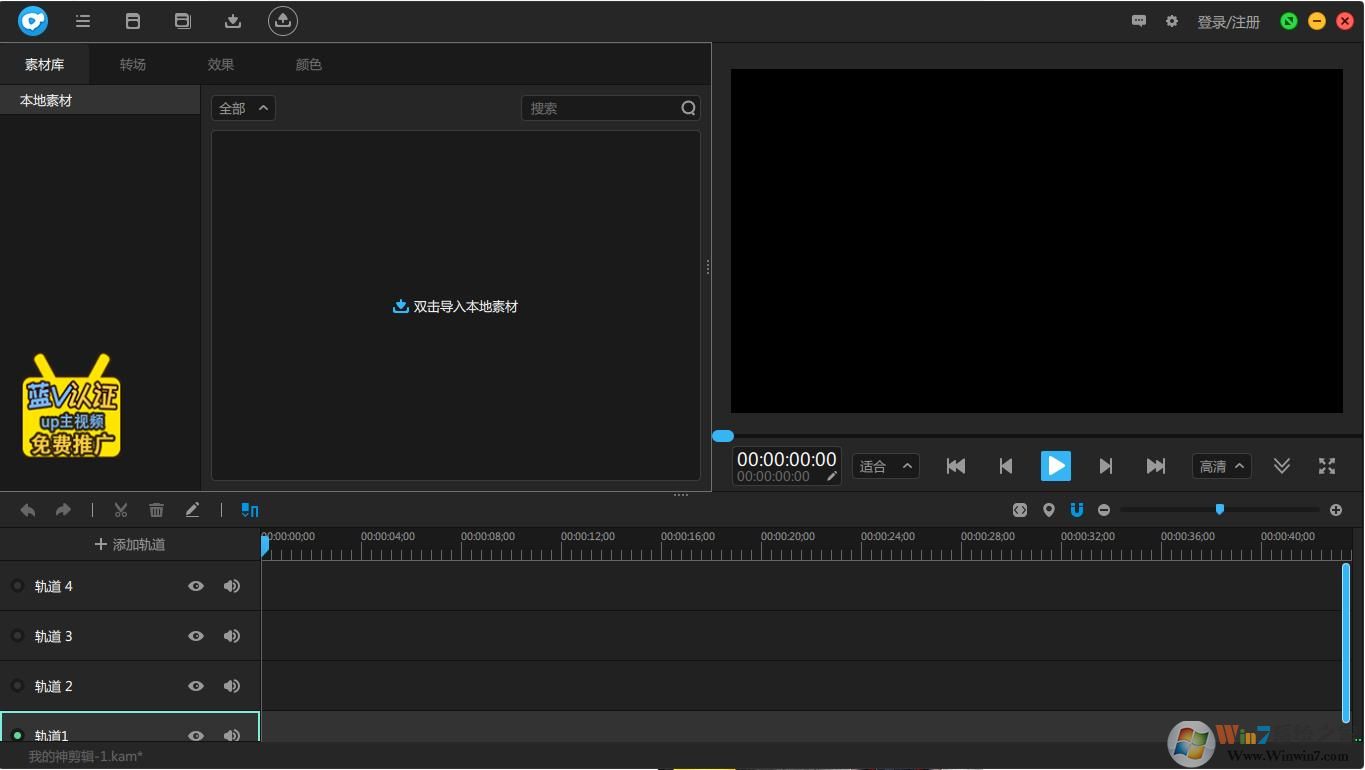Click 添加轨道 to add a track
This screenshot has width=1365, height=770.
point(130,544)
